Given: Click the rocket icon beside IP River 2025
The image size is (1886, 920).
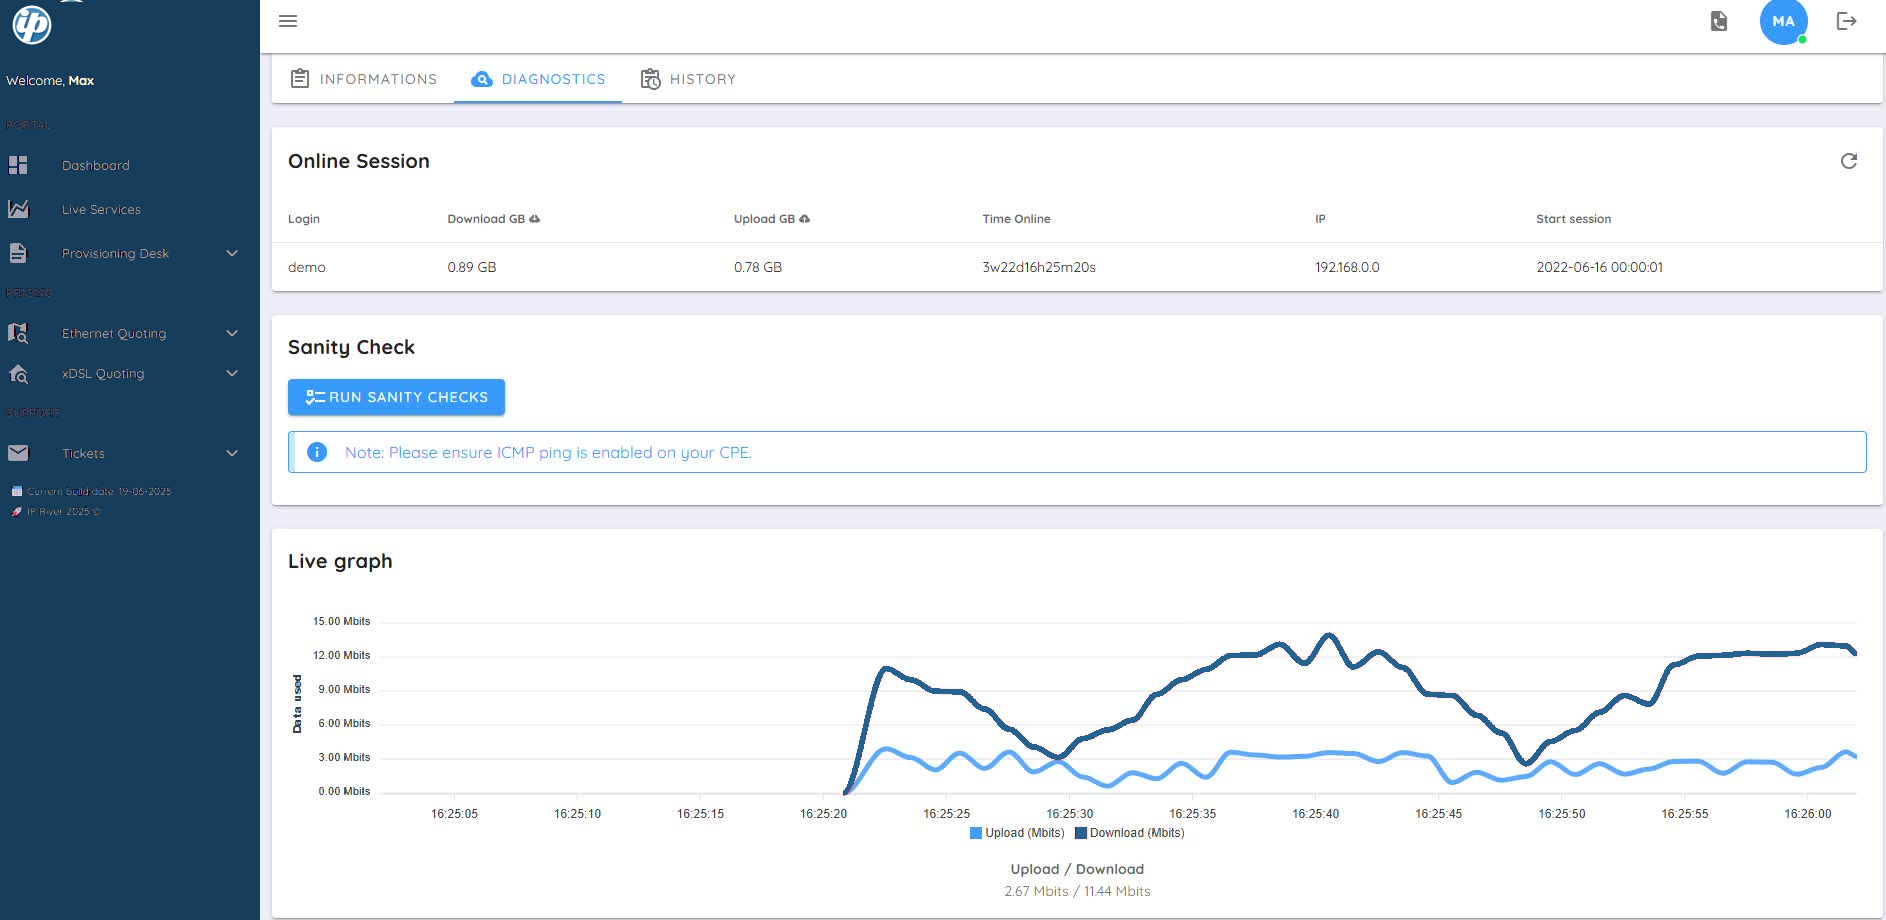Looking at the screenshot, I should tap(16, 511).
